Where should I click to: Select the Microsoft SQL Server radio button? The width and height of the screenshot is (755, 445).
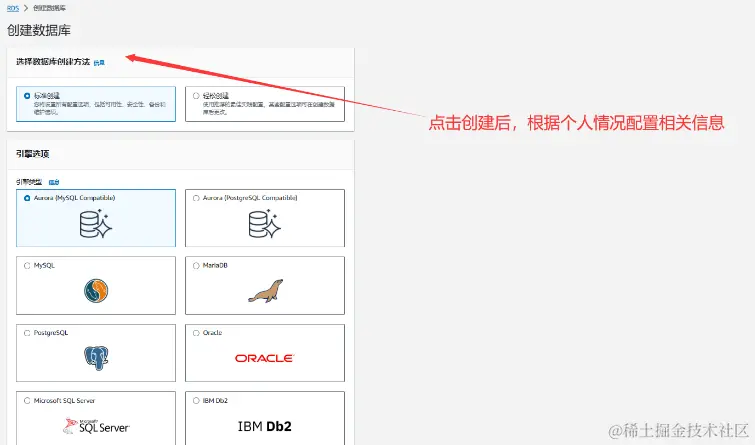point(27,400)
